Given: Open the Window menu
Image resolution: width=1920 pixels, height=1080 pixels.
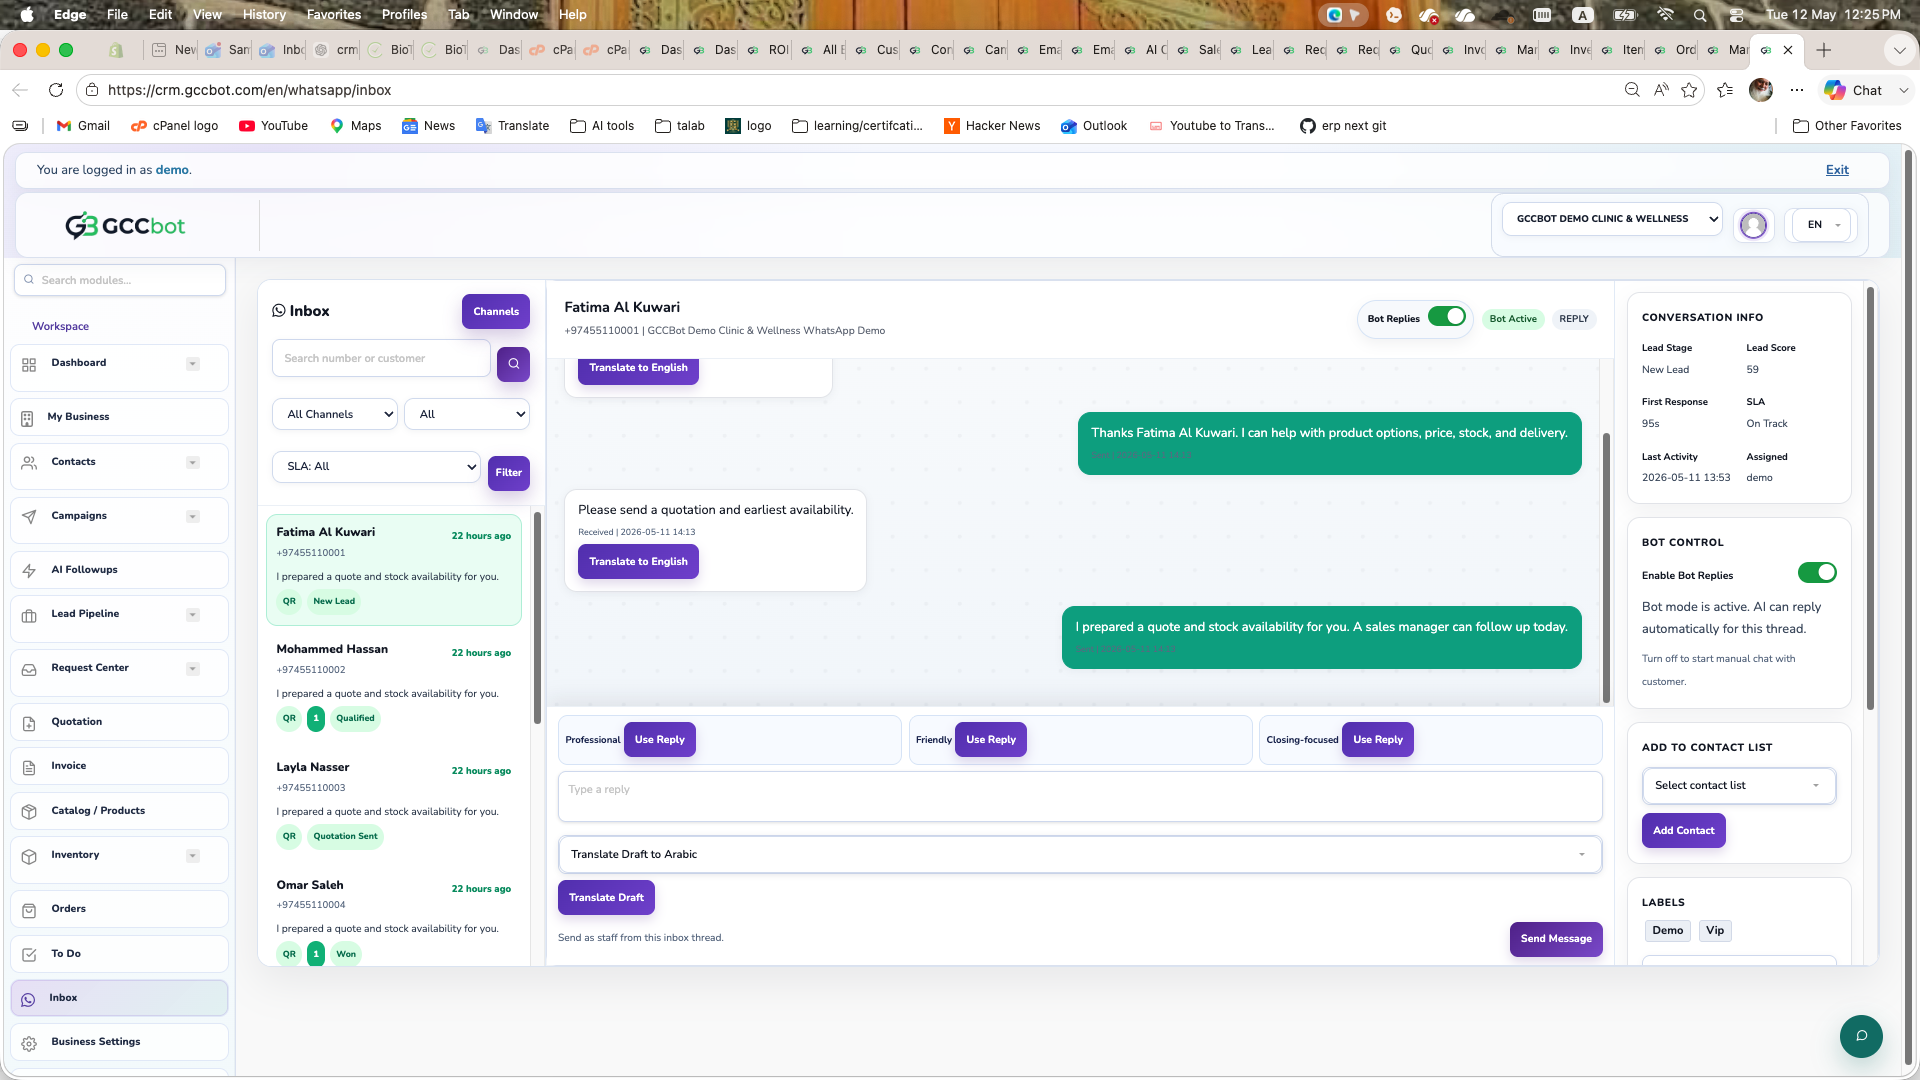Looking at the screenshot, I should click(x=514, y=14).
